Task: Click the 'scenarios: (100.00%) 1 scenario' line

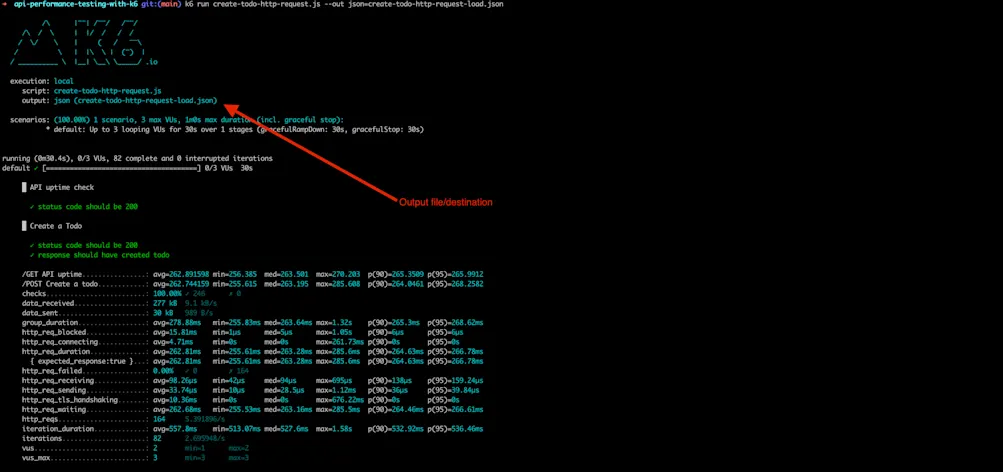Action: click(177, 120)
